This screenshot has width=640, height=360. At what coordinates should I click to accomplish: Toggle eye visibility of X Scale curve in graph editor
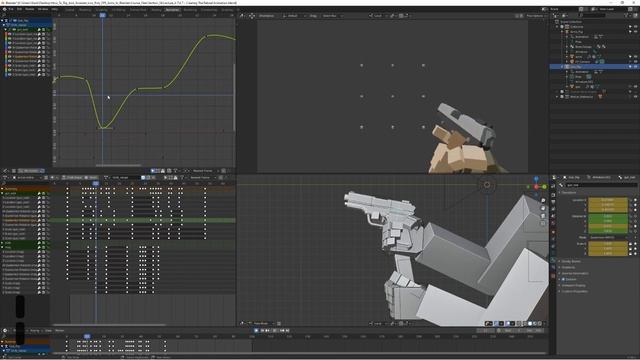[x=10, y=66]
